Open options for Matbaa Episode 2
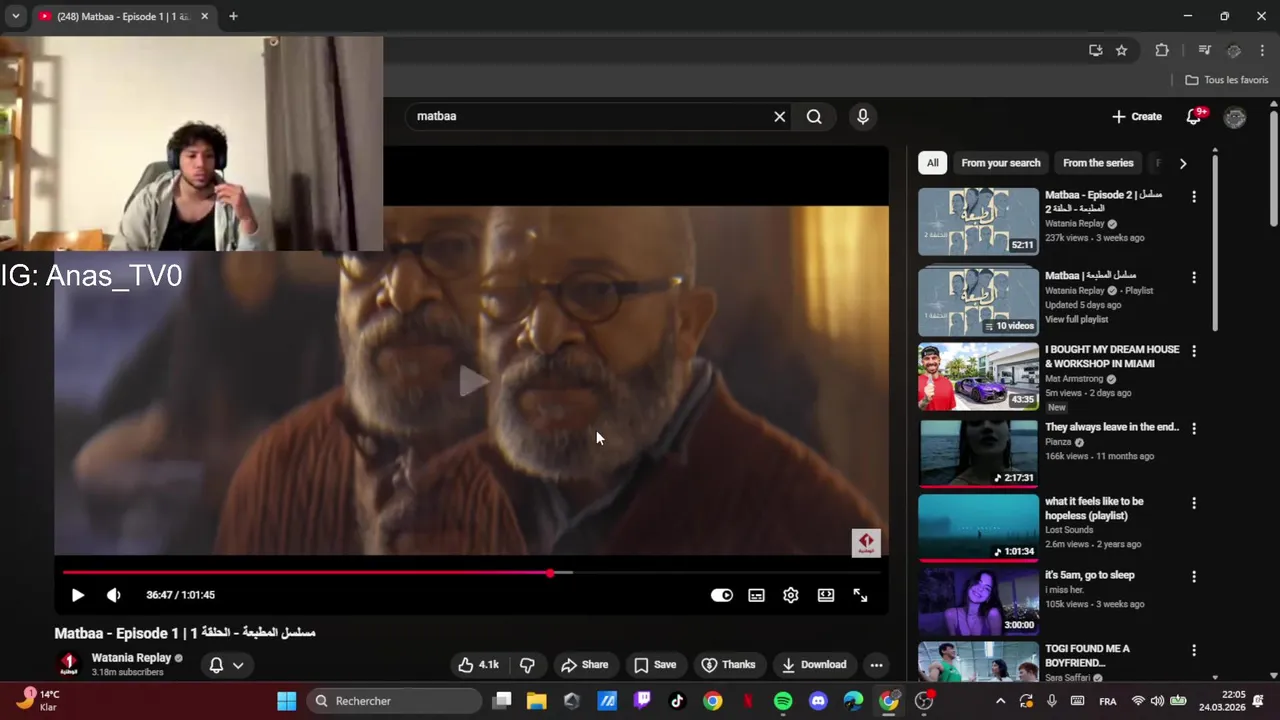This screenshot has width=1280, height=720. point(1193,197)
